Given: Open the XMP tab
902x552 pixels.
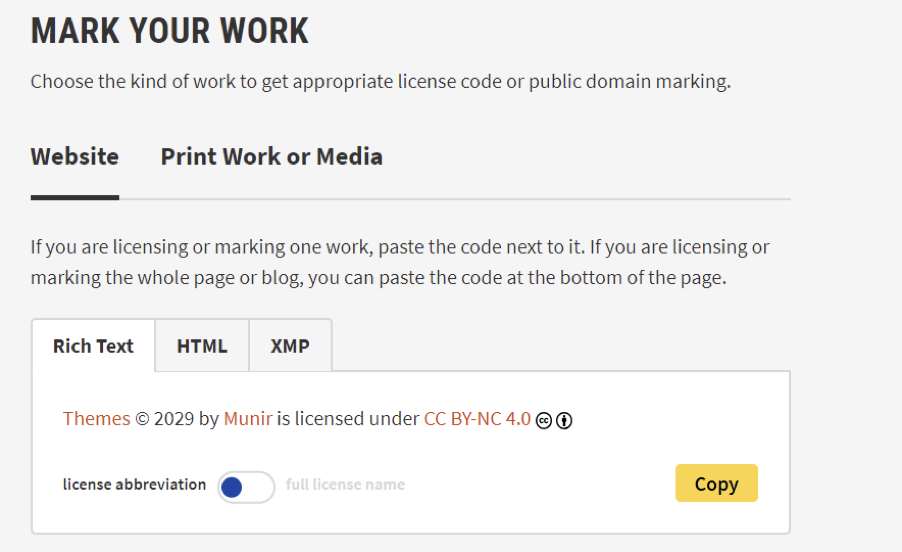Looking at the screenshot, I should coord(290,346).
